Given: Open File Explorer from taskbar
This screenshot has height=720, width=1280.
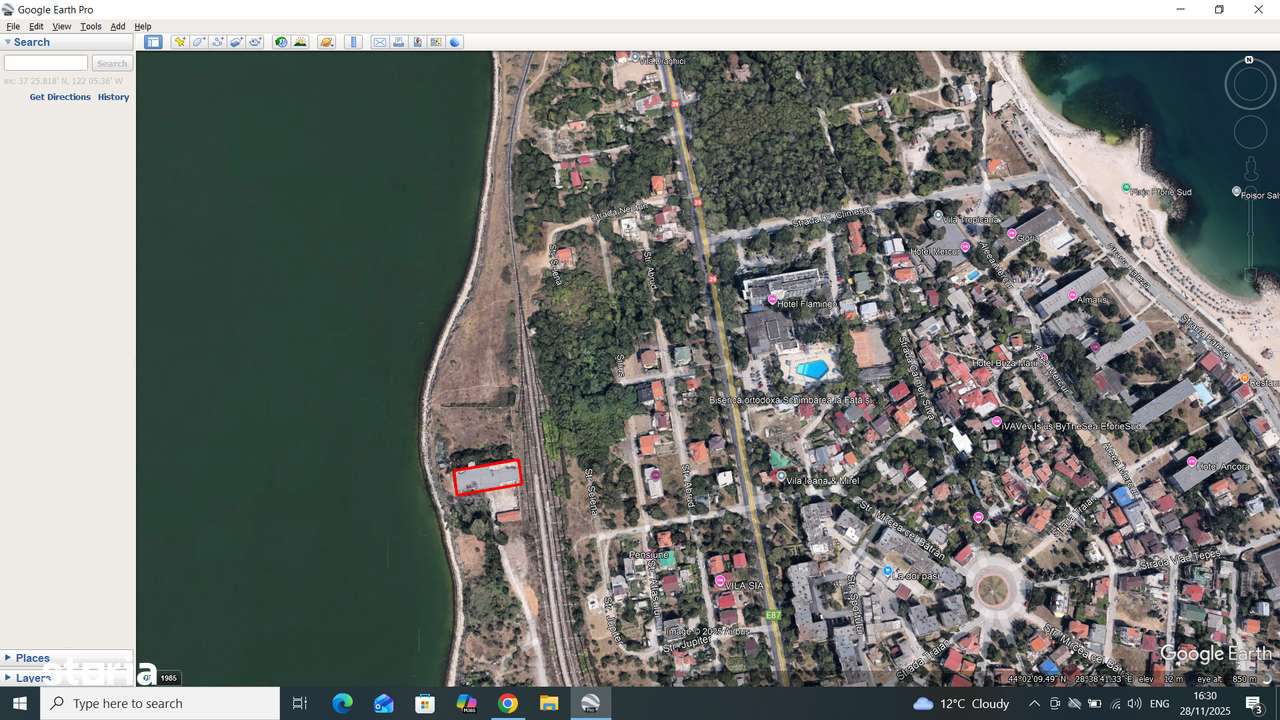Looking at the screenshot, I should point(549,703).
